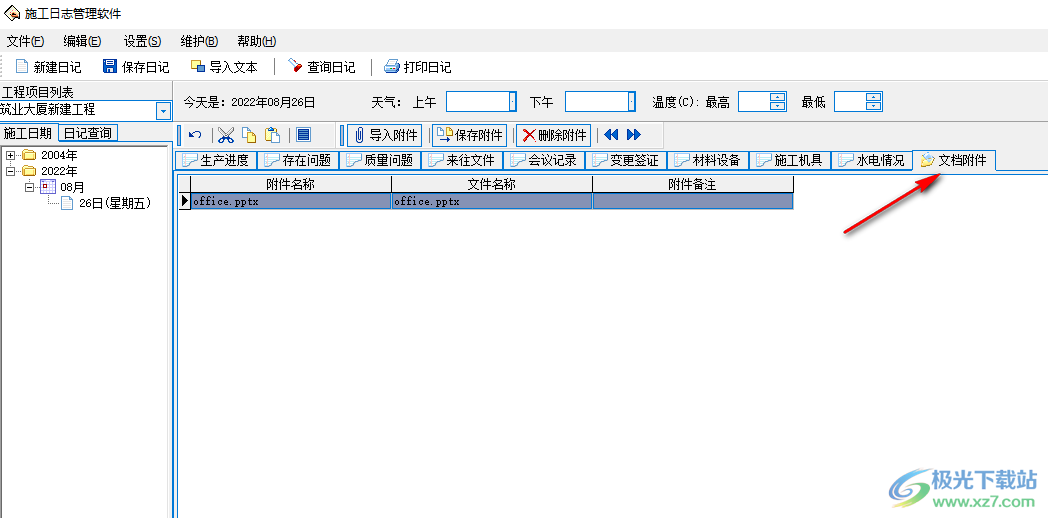Select the 施工日期 tab
This screenshot has width=1048, height=518.
[28, 133]
